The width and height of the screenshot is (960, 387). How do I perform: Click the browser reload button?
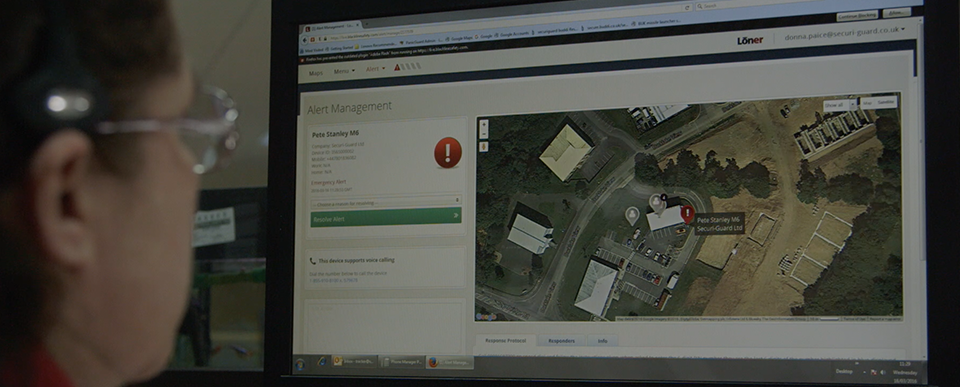688,7
